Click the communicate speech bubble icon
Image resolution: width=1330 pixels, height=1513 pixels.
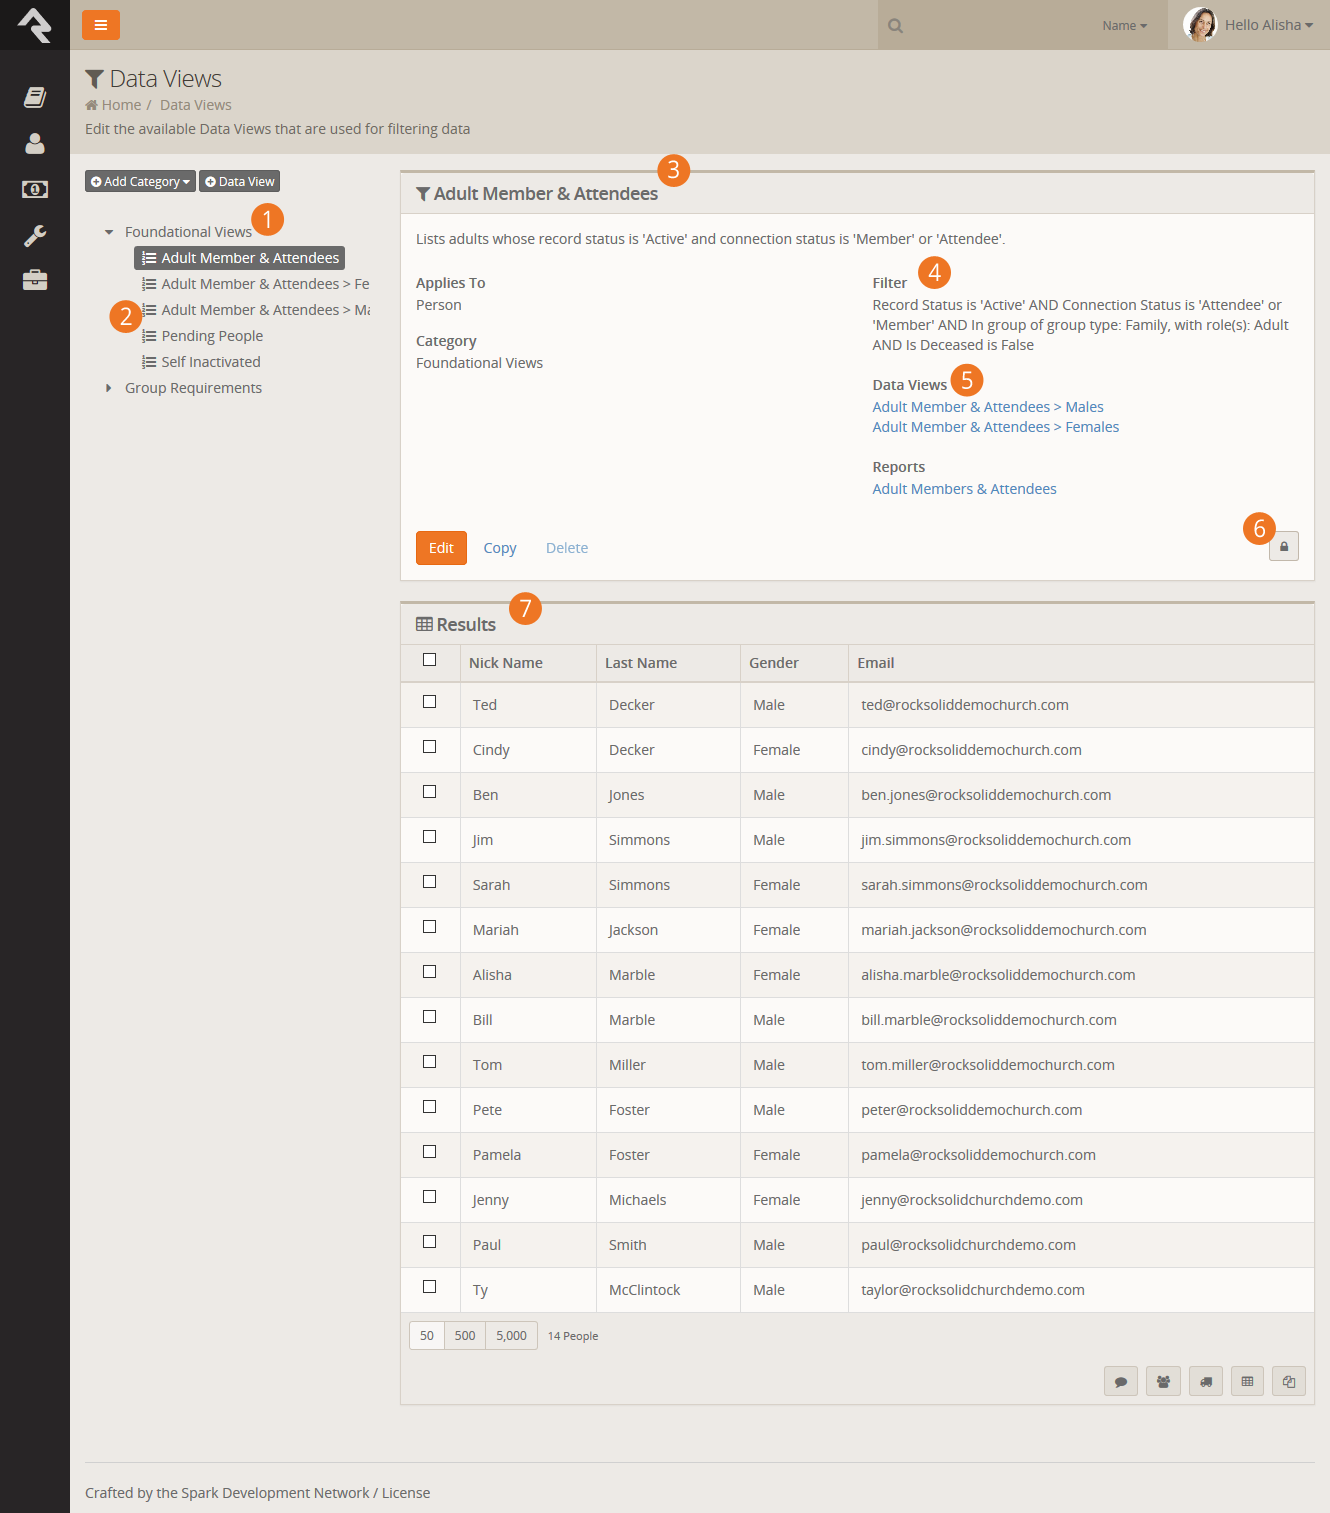click(x=1121, y=1381)
